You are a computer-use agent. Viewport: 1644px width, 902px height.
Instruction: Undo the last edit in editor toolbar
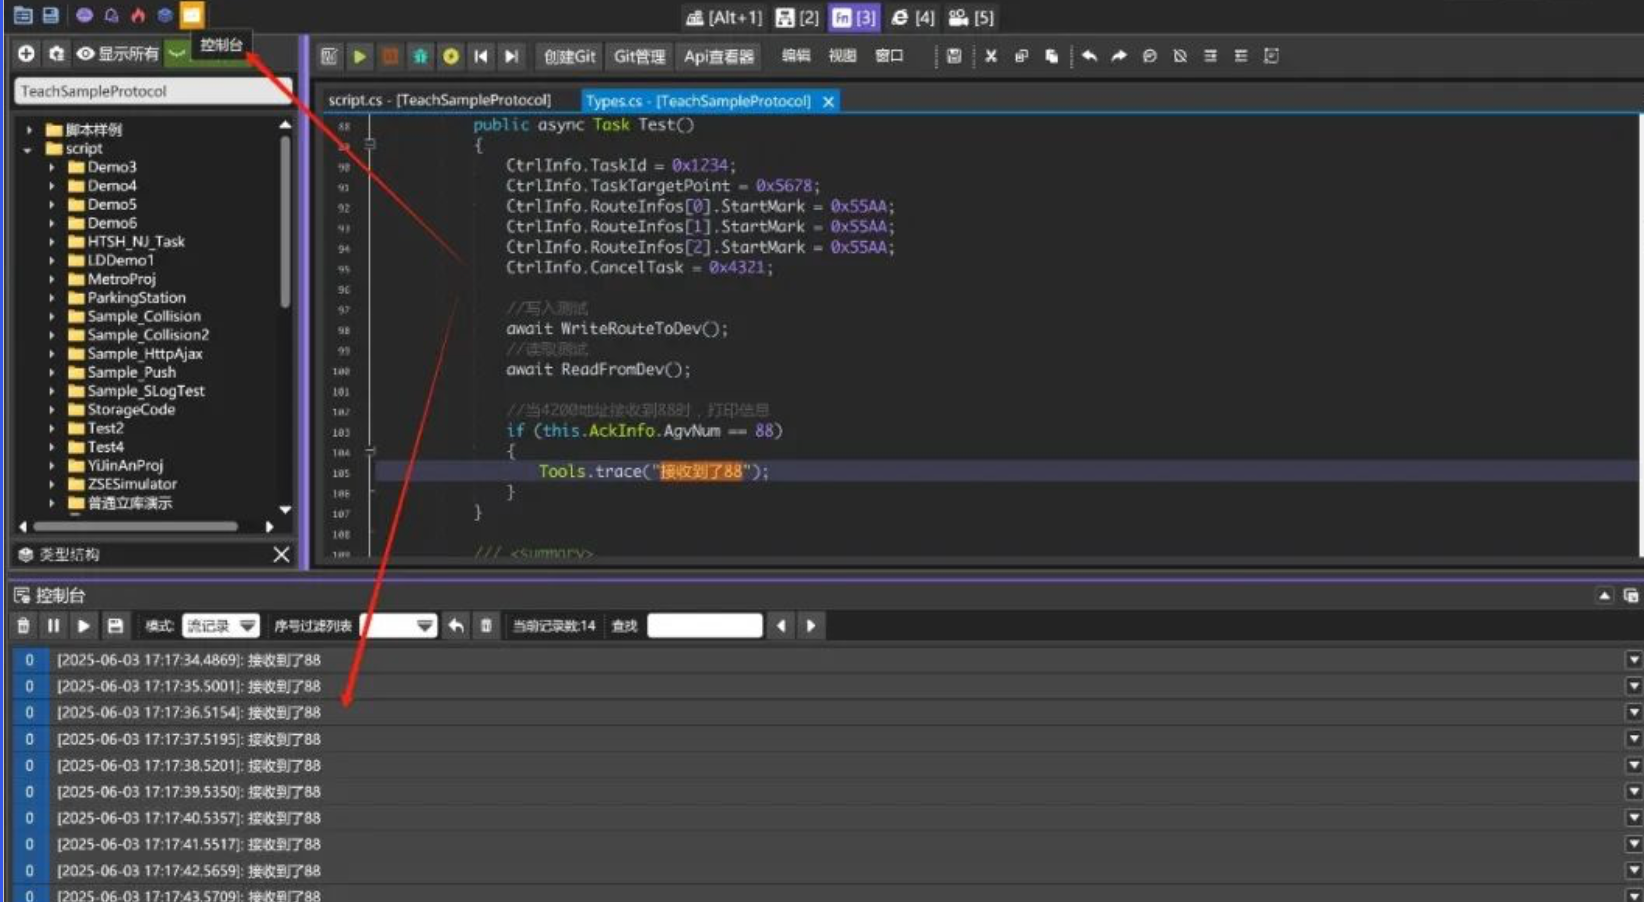[1089, 56]
